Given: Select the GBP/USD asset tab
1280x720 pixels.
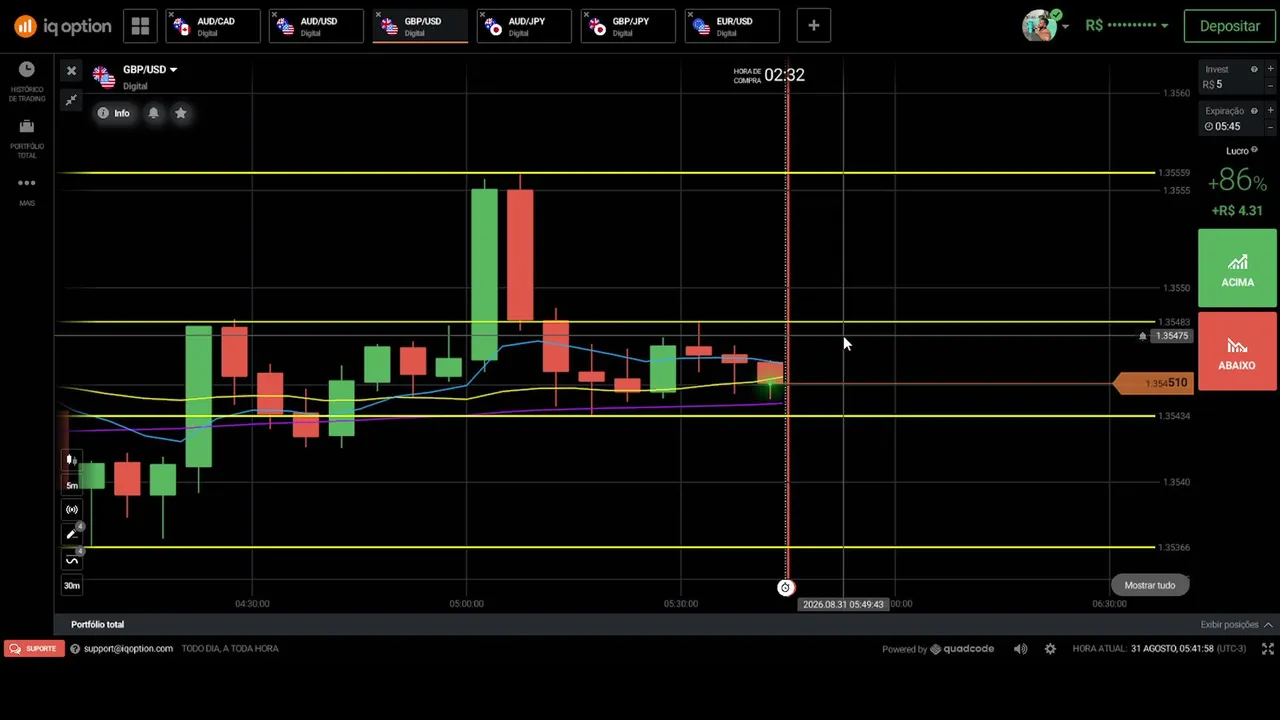Looking at the screenshot, I should [x=421, y=27].
